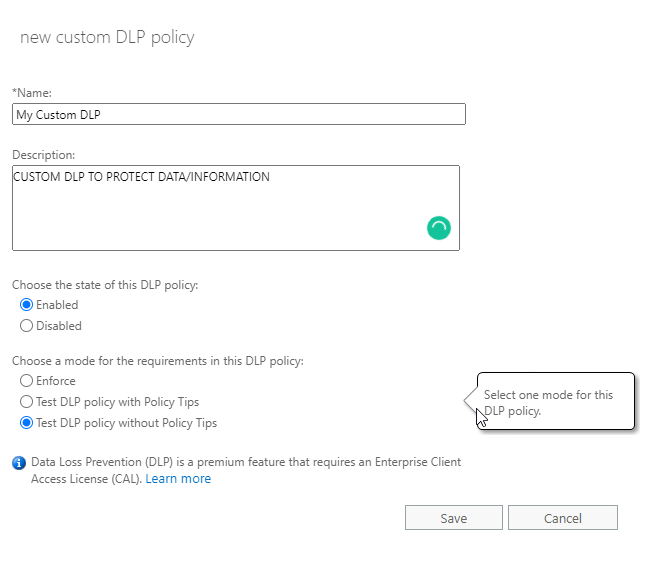Choose the Enforce mode radio button
This screenshot has width=650, height=563.
(26, 381)
